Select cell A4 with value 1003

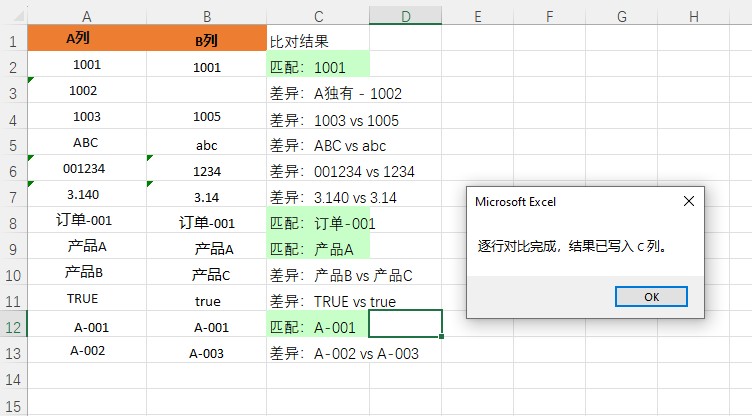pos(87,116)
